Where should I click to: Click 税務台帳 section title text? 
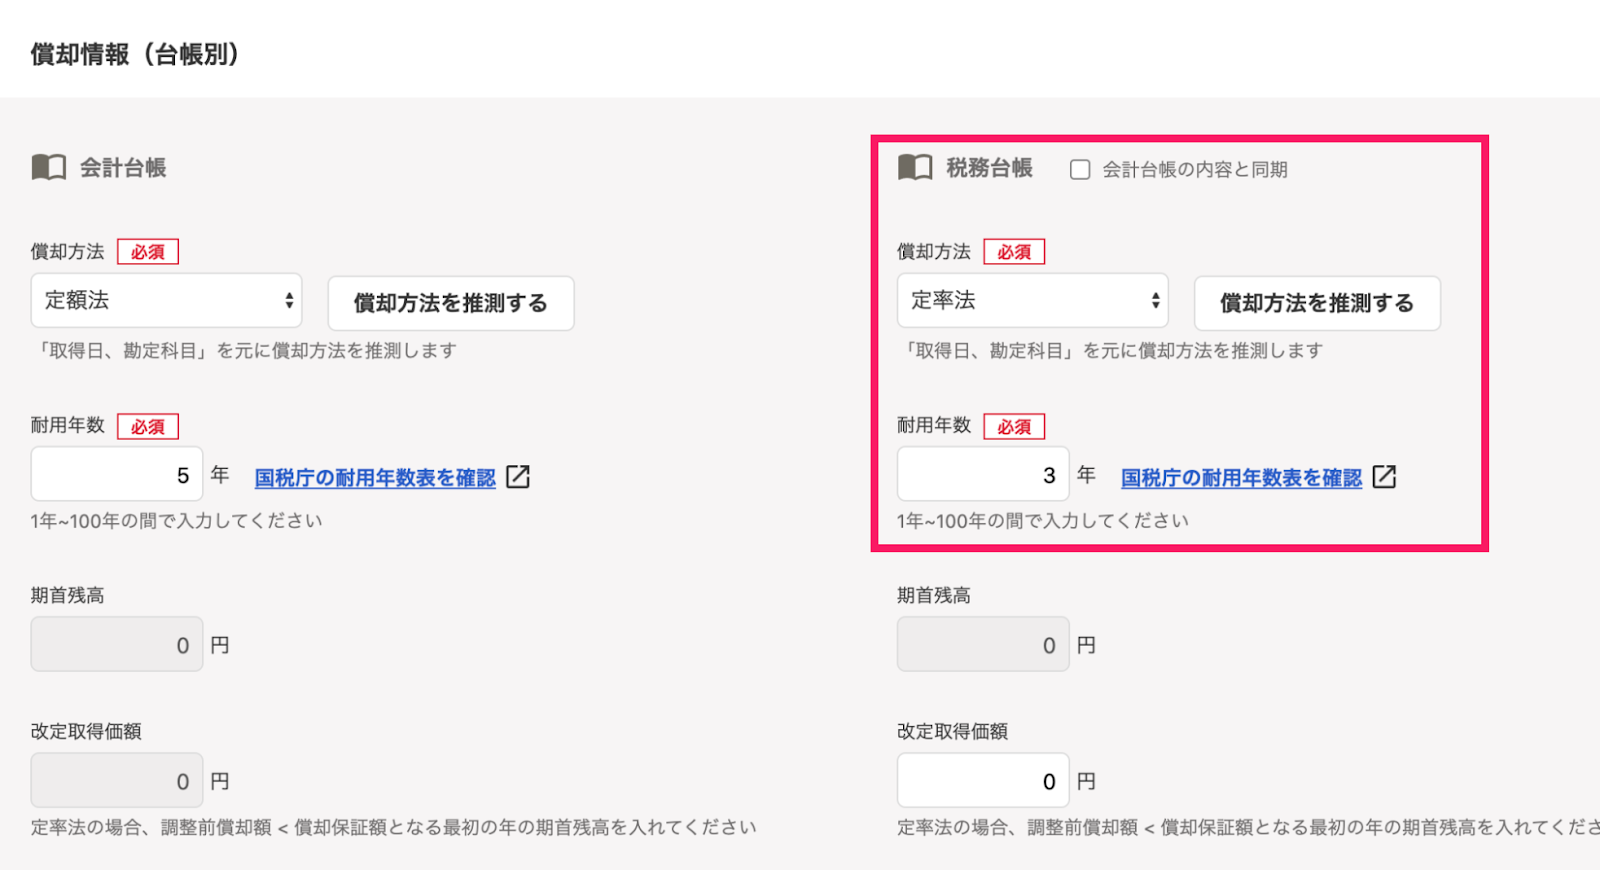pyautogui.click(x=989, y=168)
